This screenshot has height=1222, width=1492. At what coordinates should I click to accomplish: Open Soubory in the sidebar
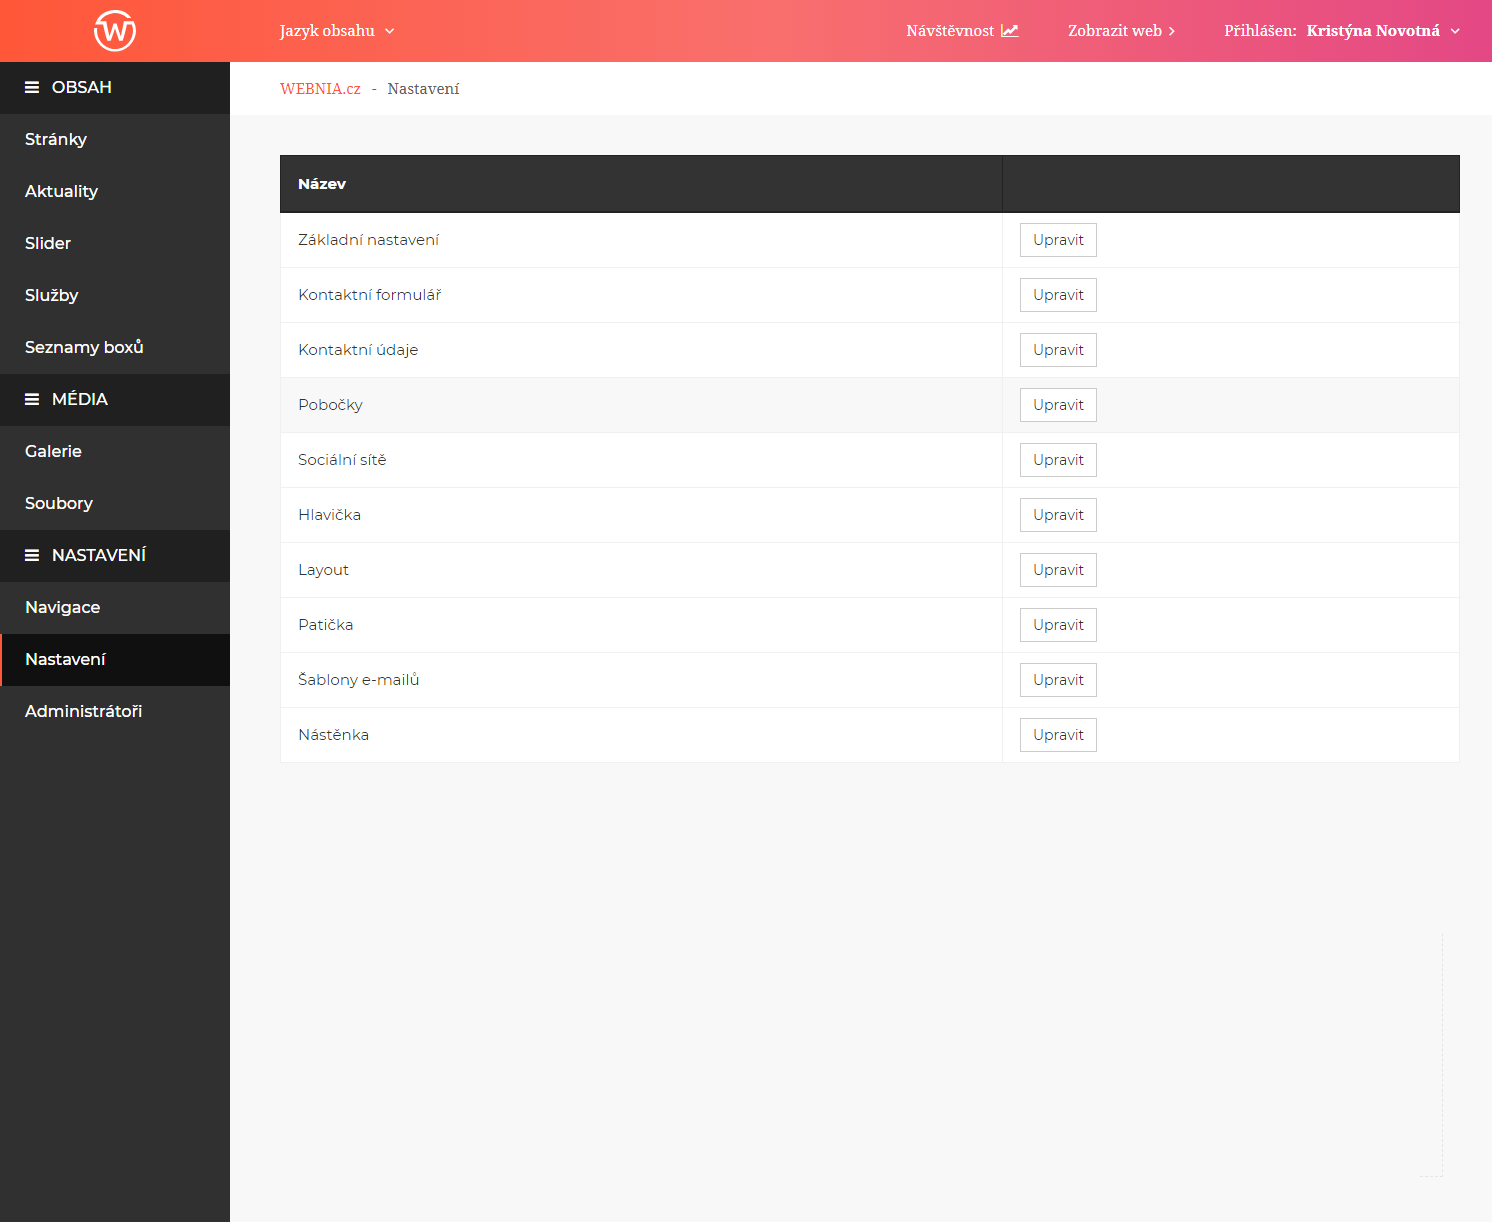pos(115,504)
